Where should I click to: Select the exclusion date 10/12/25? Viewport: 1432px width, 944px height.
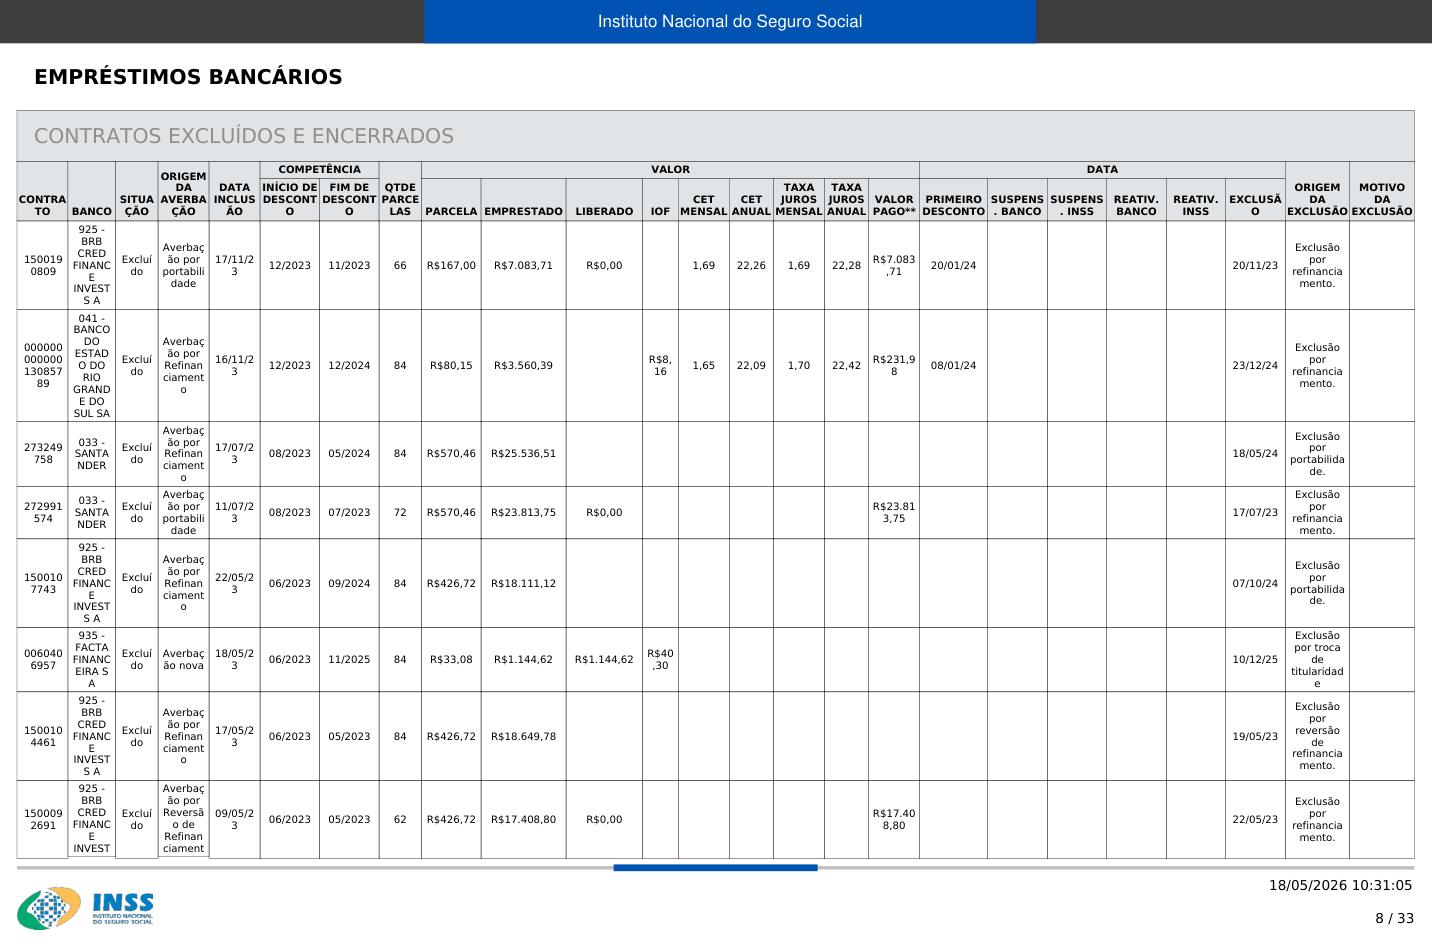1255,659
